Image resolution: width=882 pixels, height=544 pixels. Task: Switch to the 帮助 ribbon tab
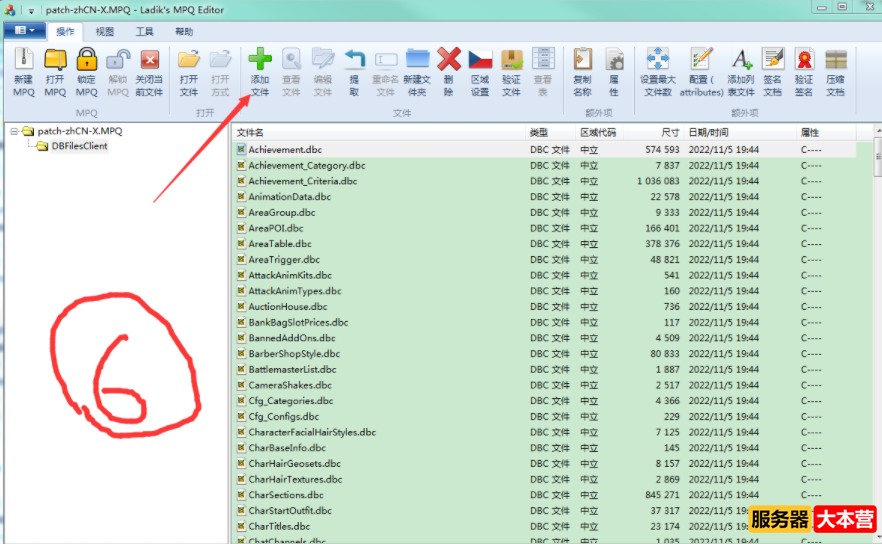(184, 32)
